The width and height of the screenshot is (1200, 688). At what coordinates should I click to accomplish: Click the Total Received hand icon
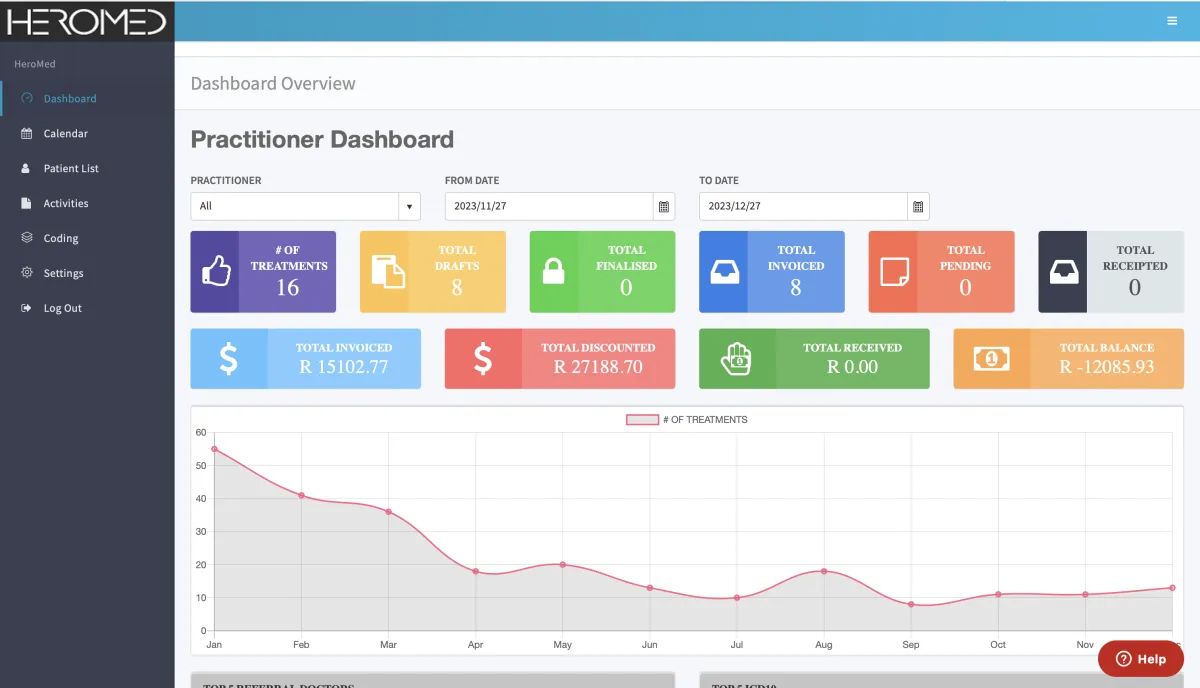[x=737, y=358]
